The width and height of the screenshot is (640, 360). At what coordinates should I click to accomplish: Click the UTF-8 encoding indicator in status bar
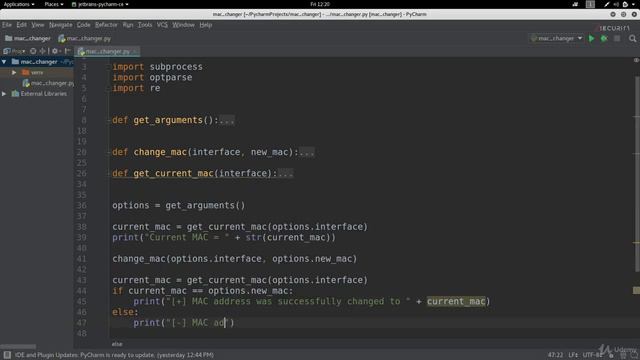(x=592, y=355)
